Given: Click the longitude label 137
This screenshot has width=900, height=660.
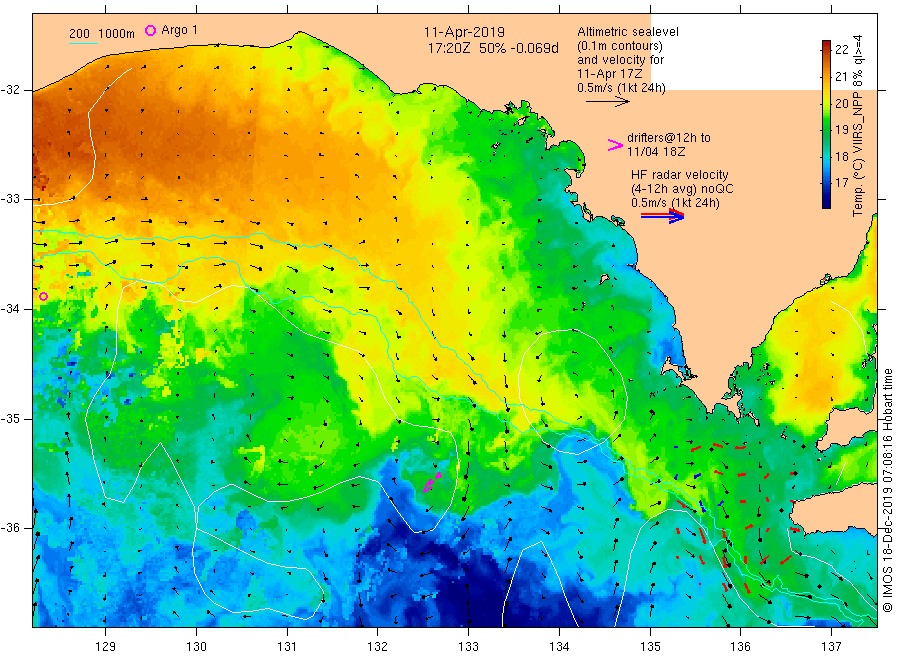Looking at the screenshot, I should pos(831,647).
